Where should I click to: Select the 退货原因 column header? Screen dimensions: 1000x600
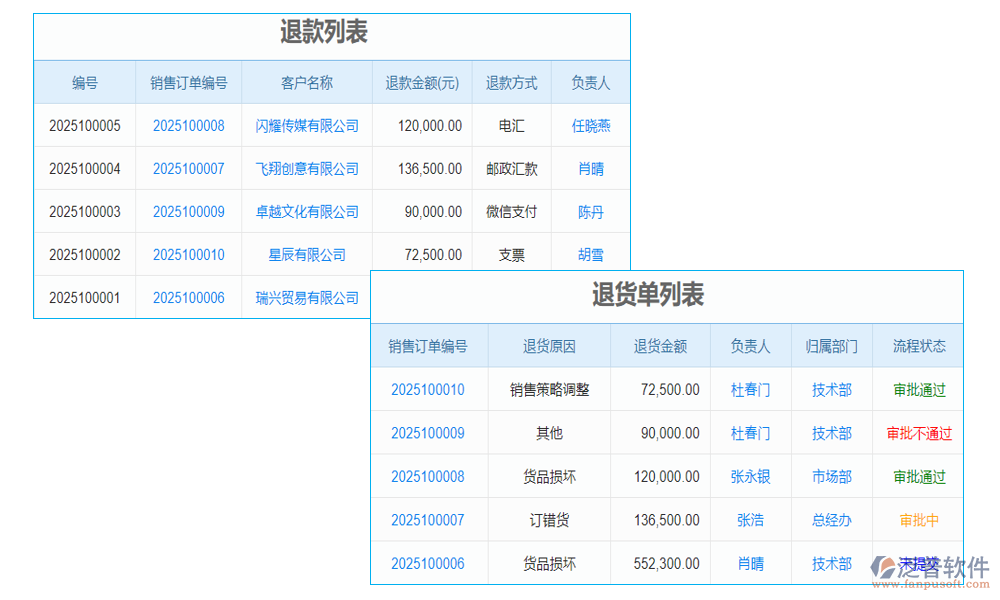pos(548,344)
